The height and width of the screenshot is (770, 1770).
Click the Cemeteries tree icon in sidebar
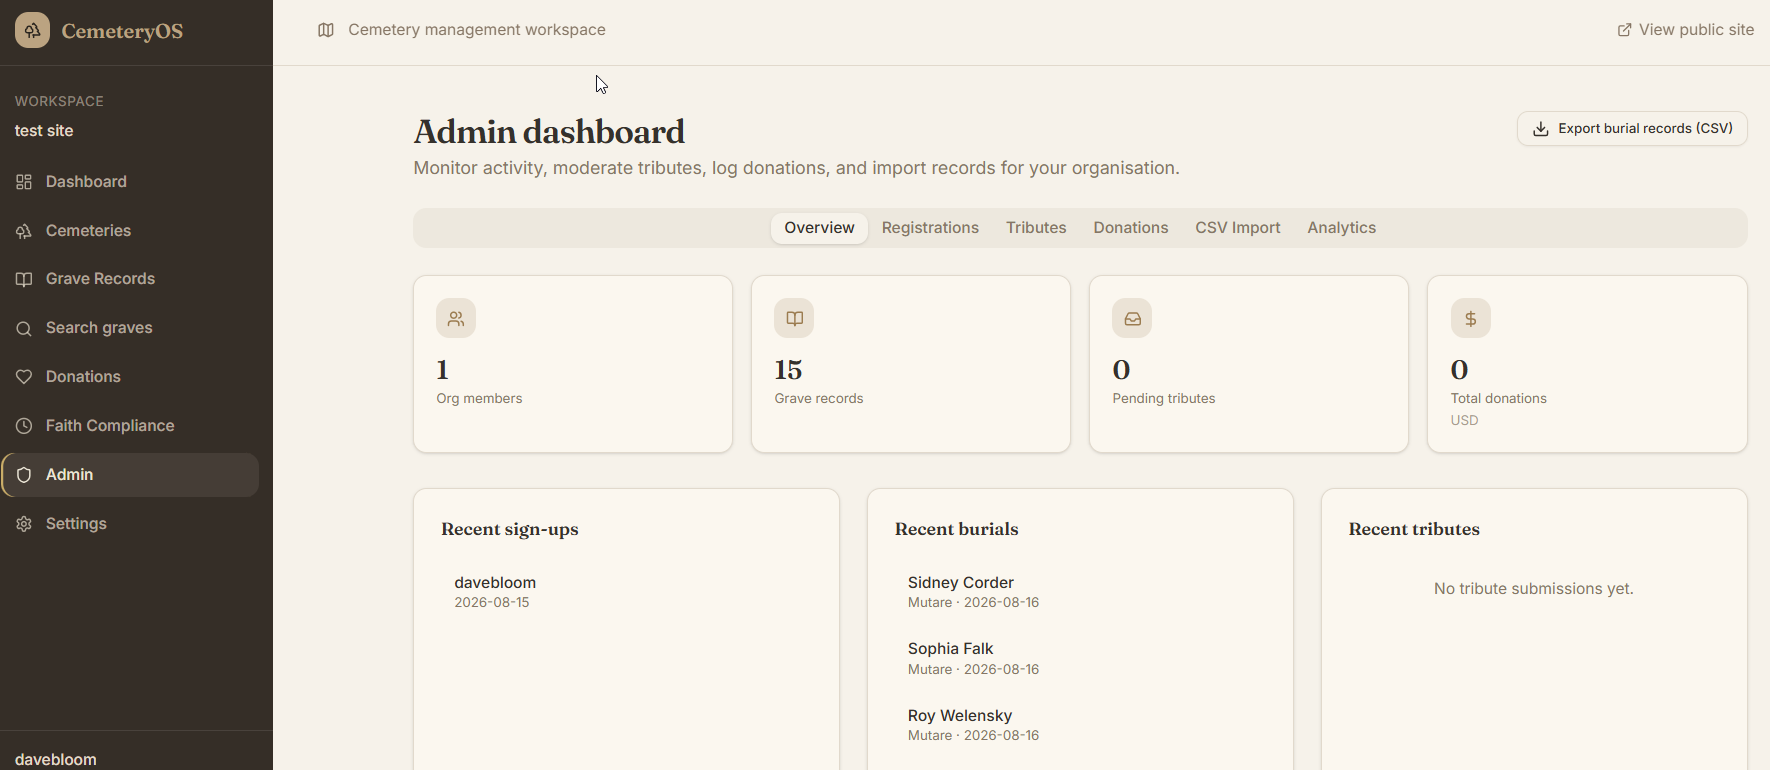tap(24, 231)
